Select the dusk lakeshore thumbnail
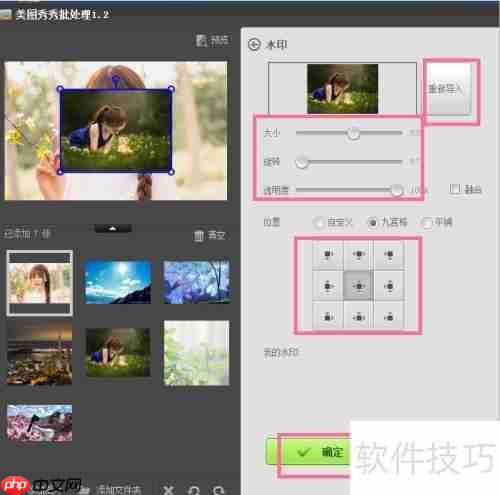Screen dimensions: 500x495 pyautogui.click(x=40, y=353)
